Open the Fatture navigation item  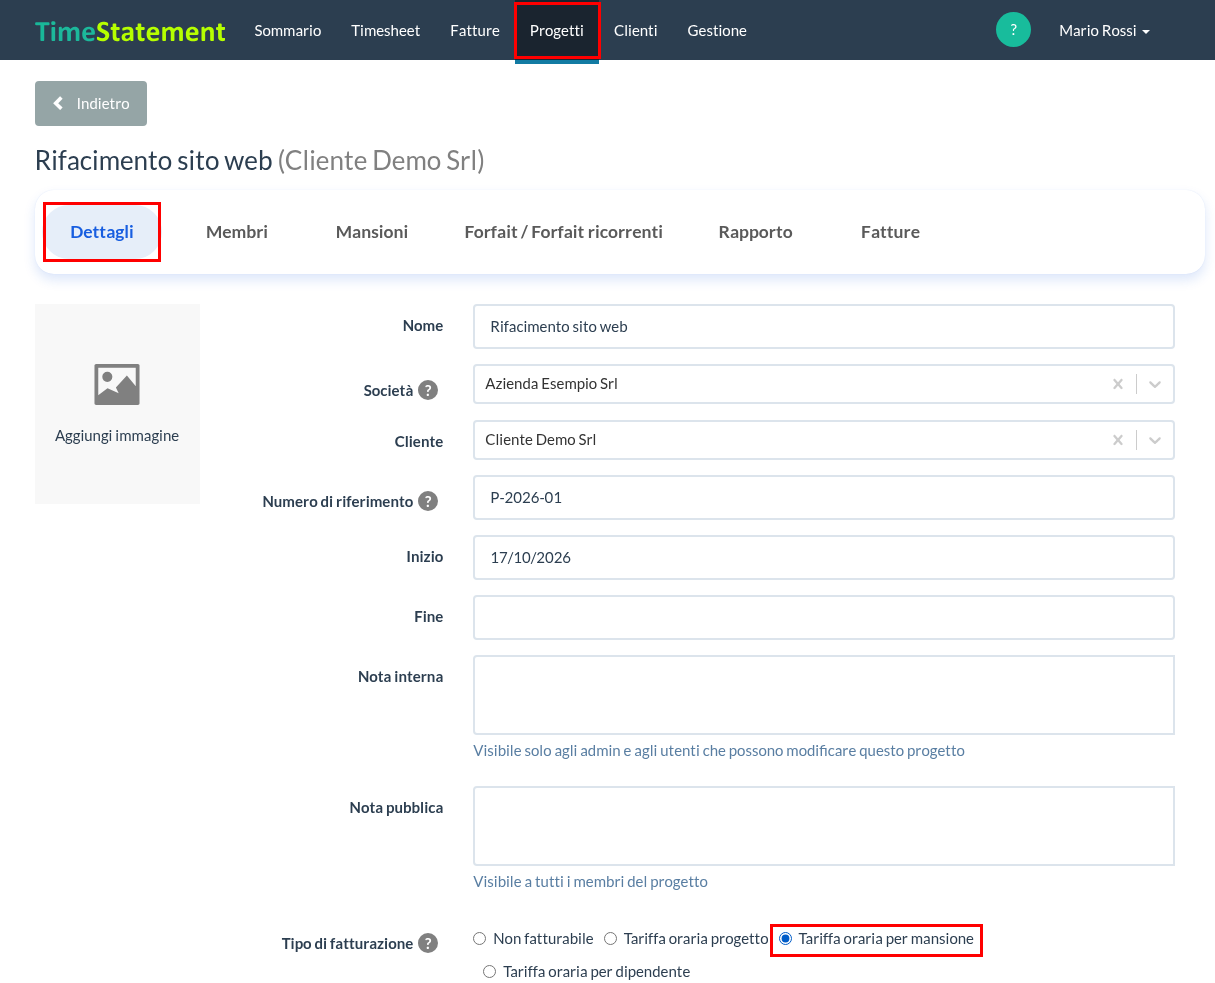click(475, 31)
